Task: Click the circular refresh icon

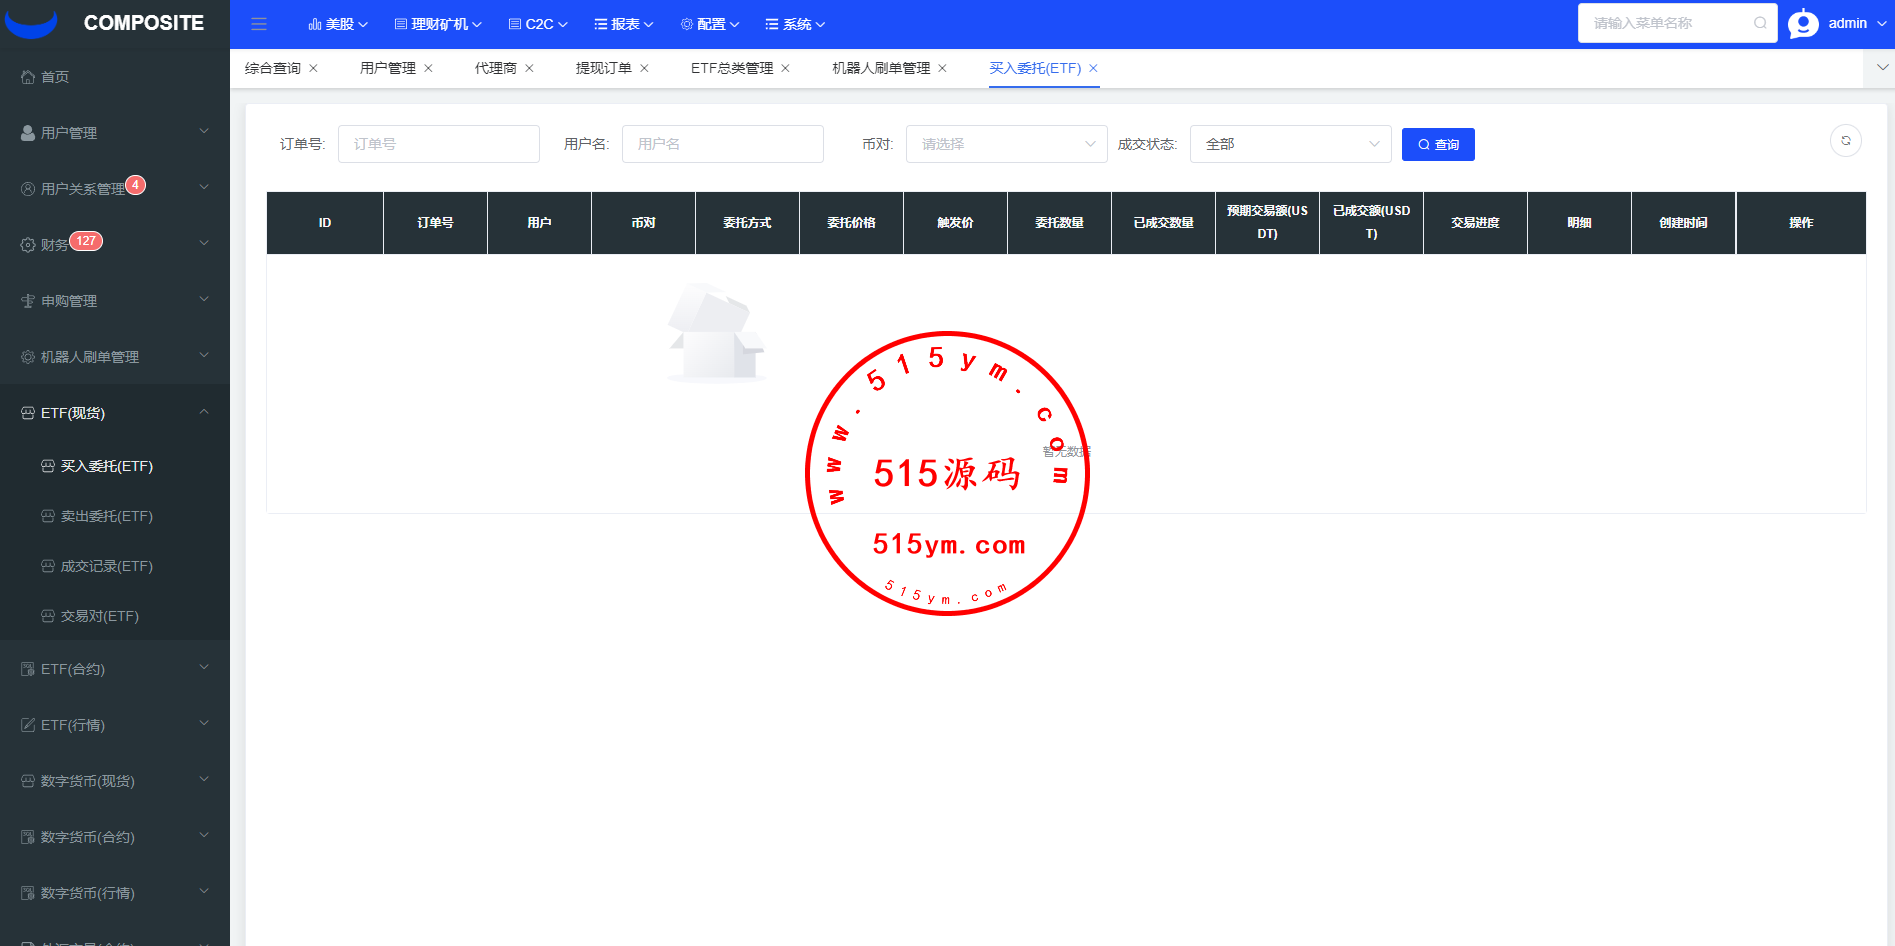Action: click(1845, 141)
